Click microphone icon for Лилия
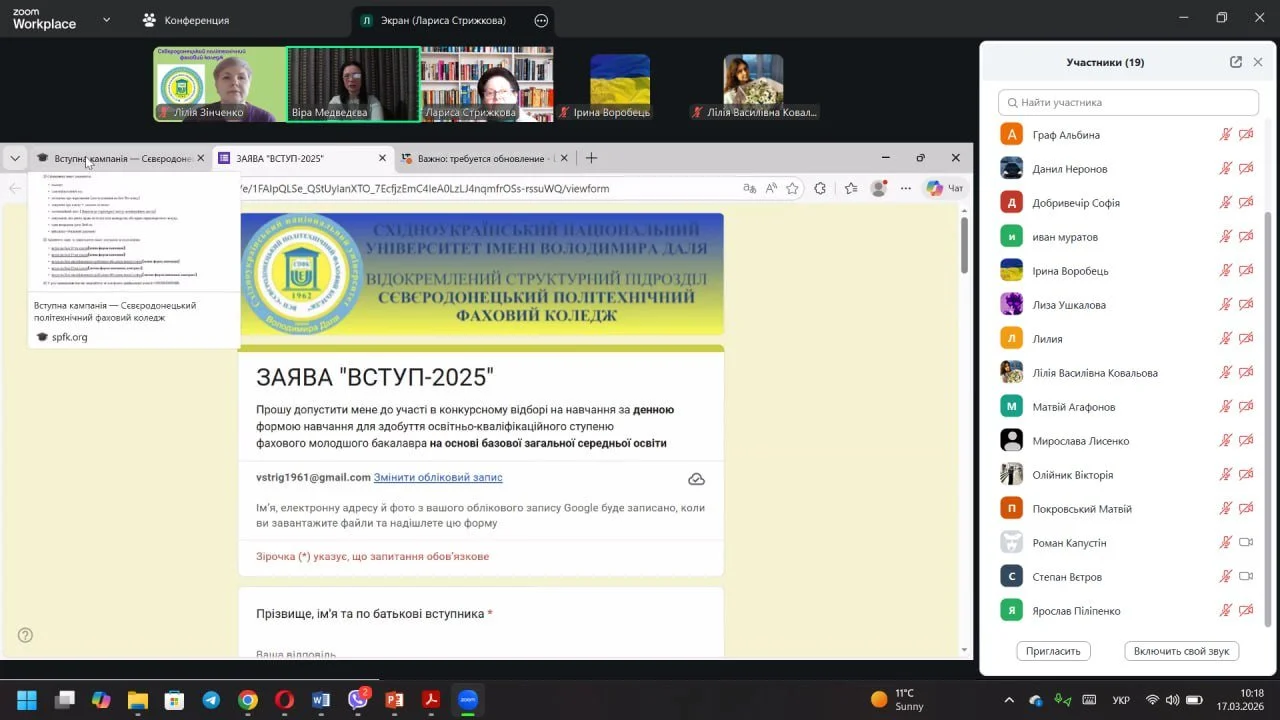The image size is (1280, 720). [x=1225, y=339]
